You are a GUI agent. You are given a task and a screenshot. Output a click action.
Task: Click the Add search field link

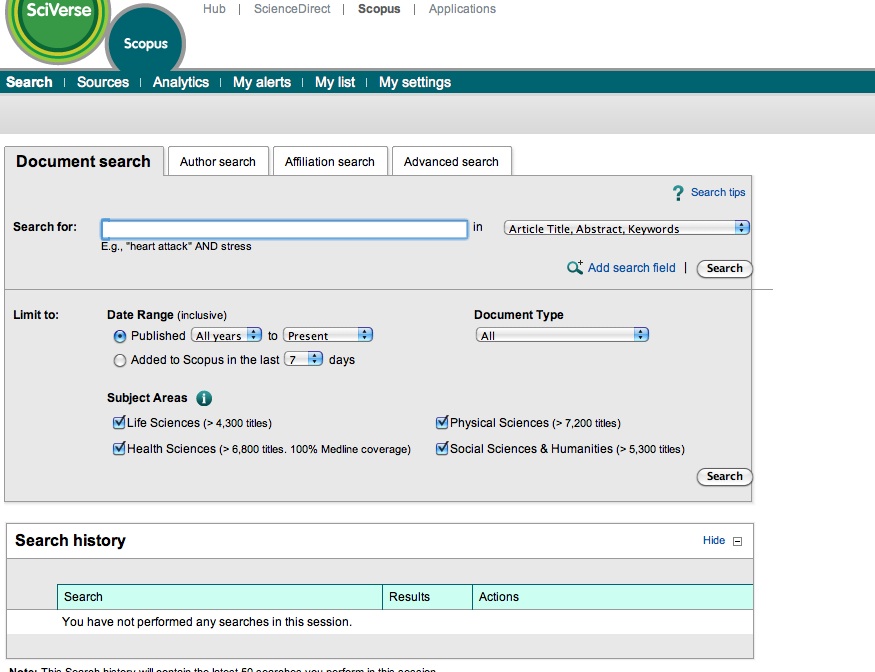pos(631,268)
